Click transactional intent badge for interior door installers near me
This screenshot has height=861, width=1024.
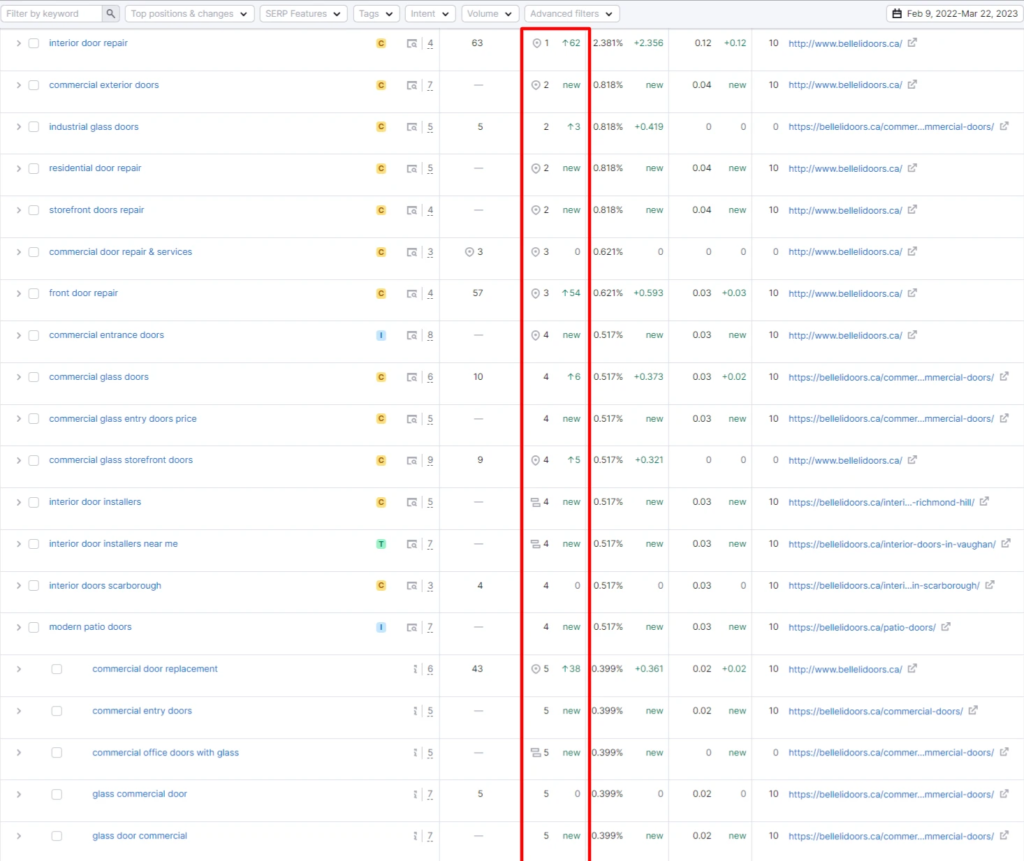380,544
